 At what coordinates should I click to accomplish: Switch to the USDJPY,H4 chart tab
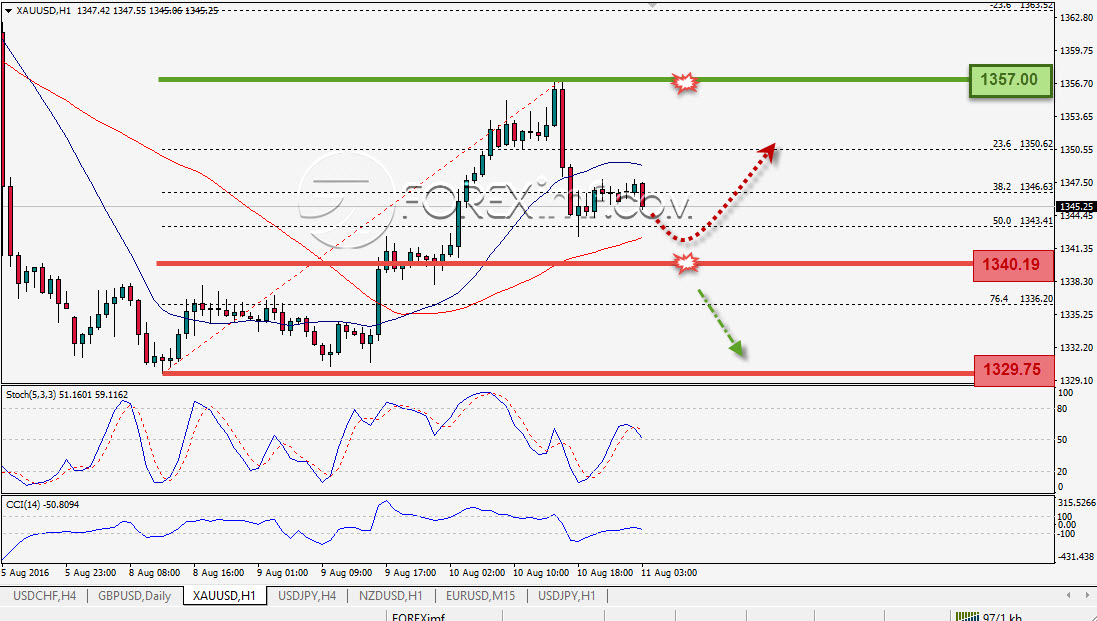307,596
